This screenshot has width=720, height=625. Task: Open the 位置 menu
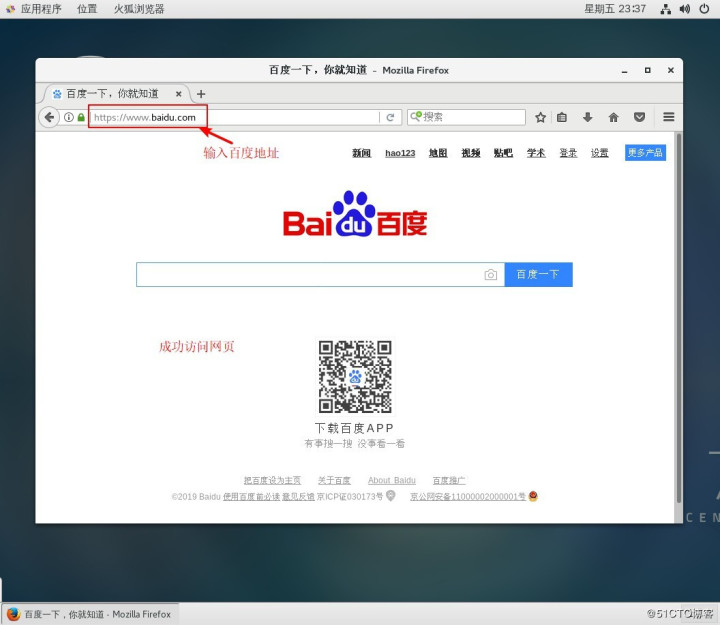(87, 9)
